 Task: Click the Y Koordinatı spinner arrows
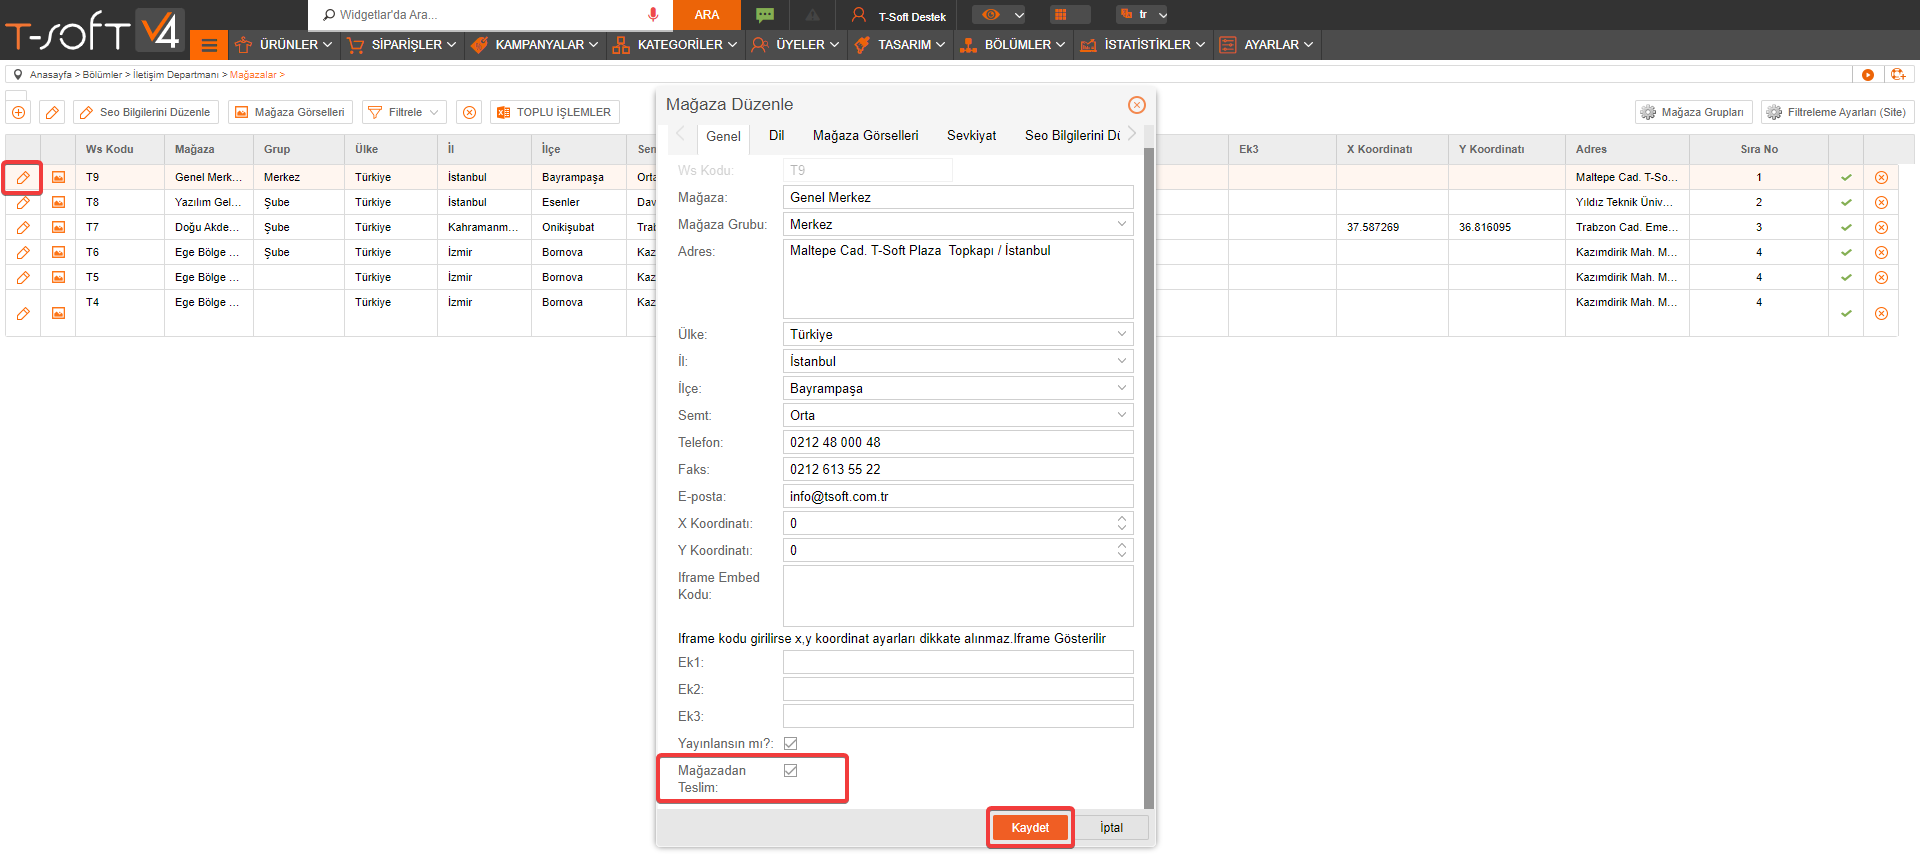pyautogui.click(x=1122, y=550)
